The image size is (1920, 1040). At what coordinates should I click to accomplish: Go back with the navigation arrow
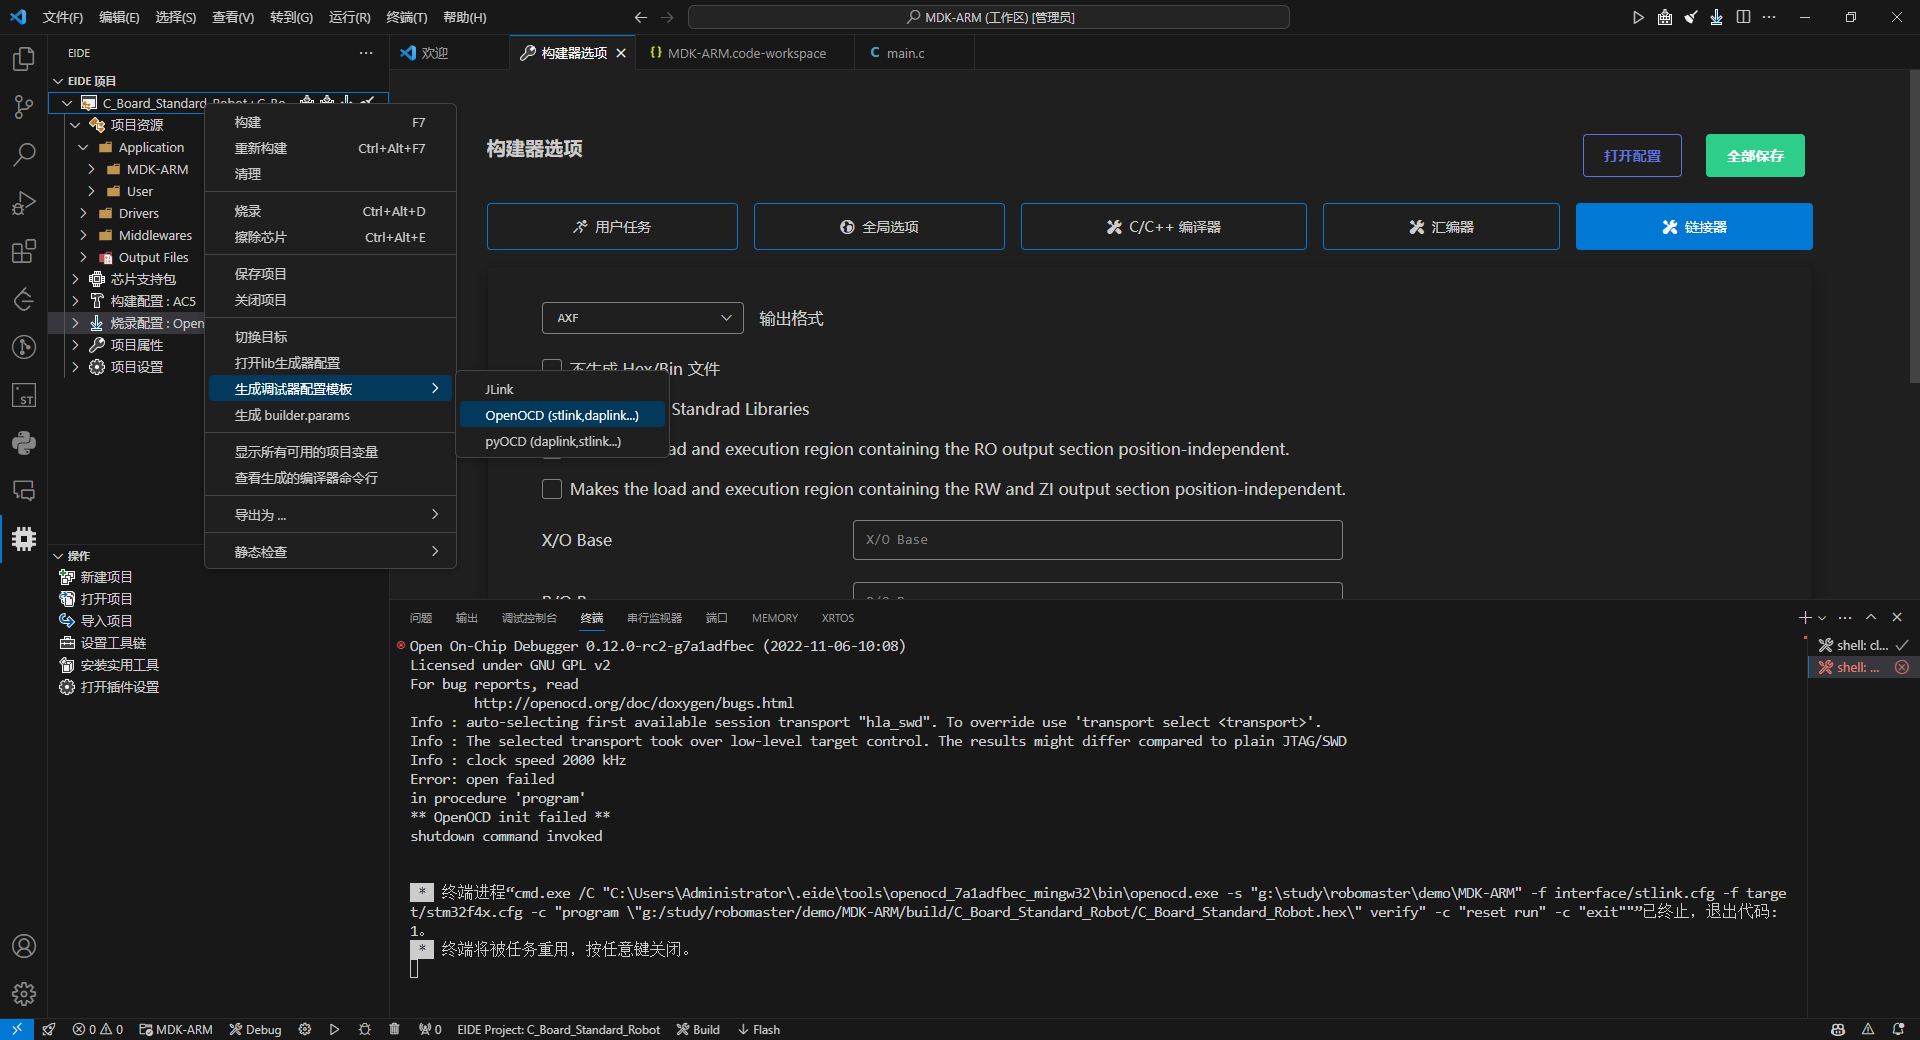641,17
